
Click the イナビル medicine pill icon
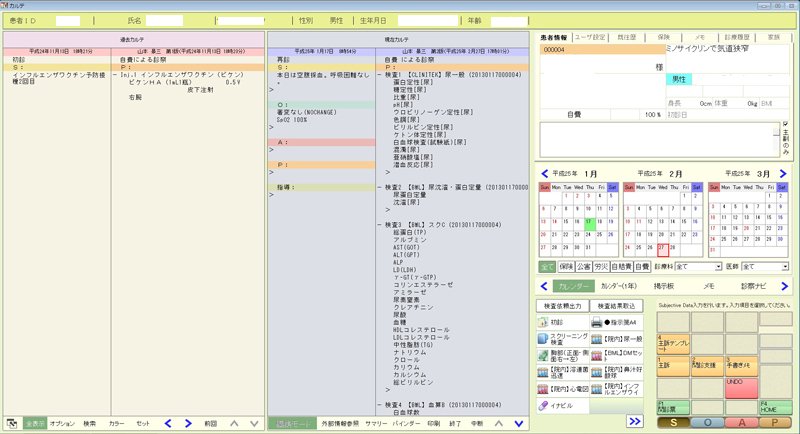[x=543, y=405]
